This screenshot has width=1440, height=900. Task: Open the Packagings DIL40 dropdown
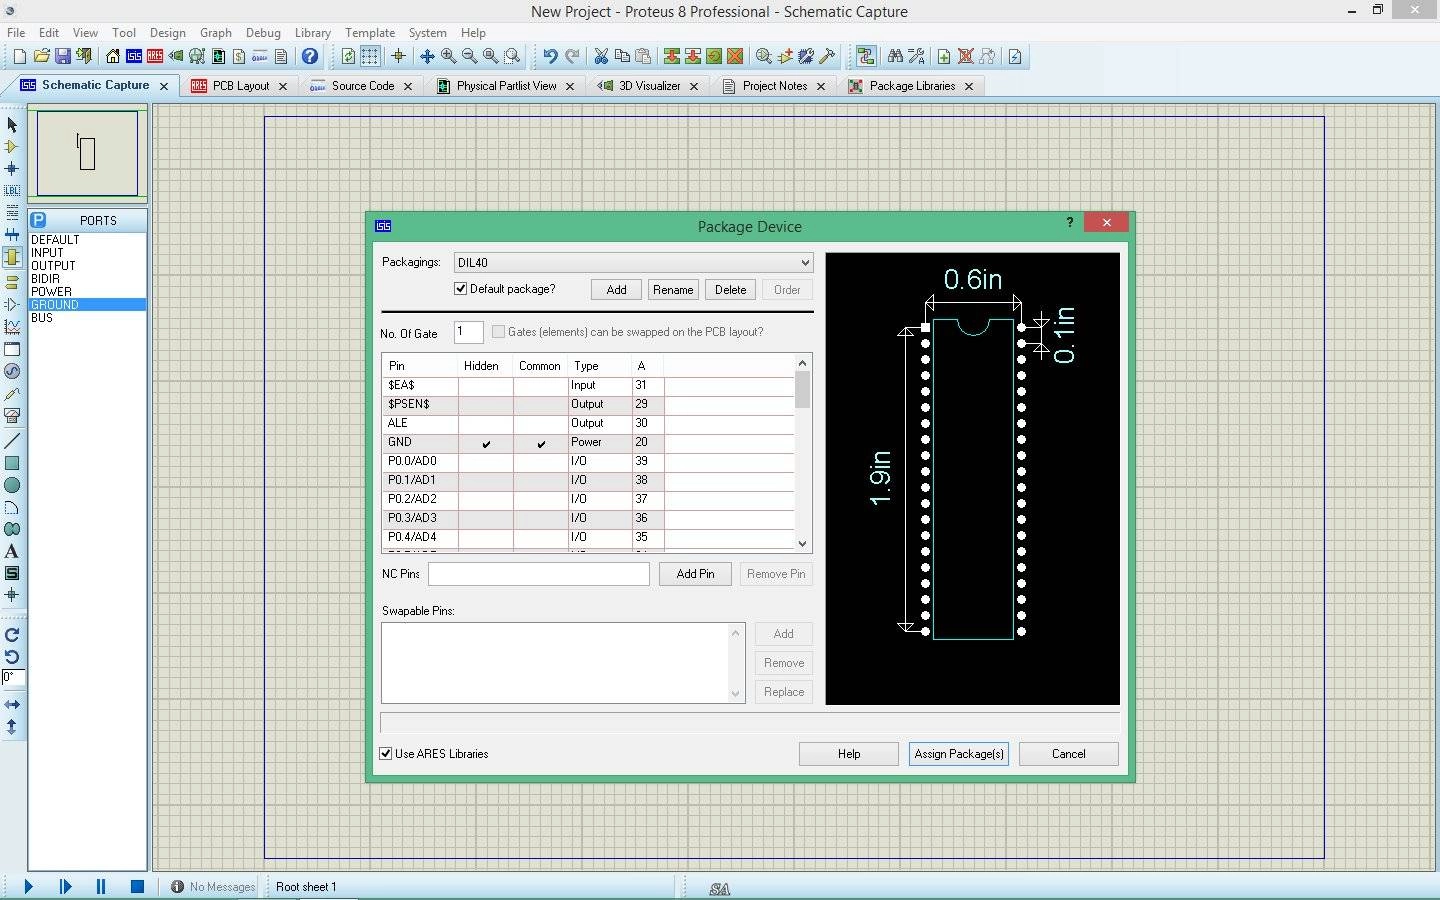pos(633,263)
